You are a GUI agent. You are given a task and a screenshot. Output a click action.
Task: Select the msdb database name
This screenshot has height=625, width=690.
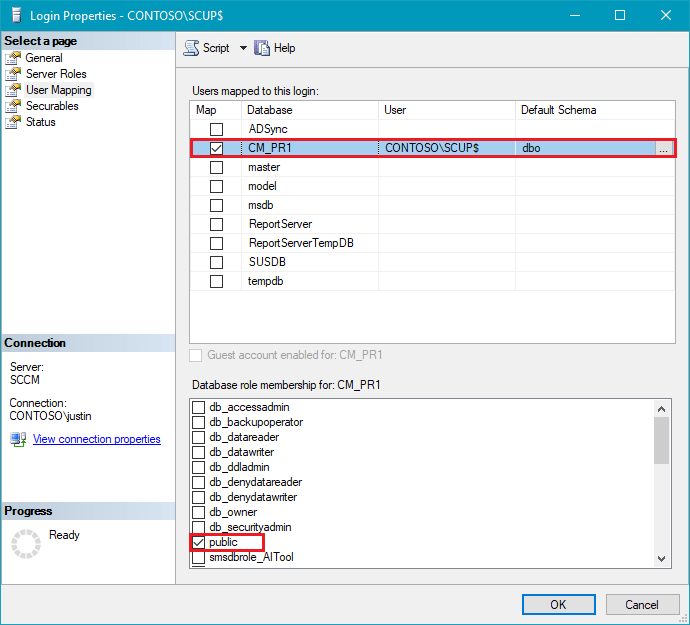(261, 205)
